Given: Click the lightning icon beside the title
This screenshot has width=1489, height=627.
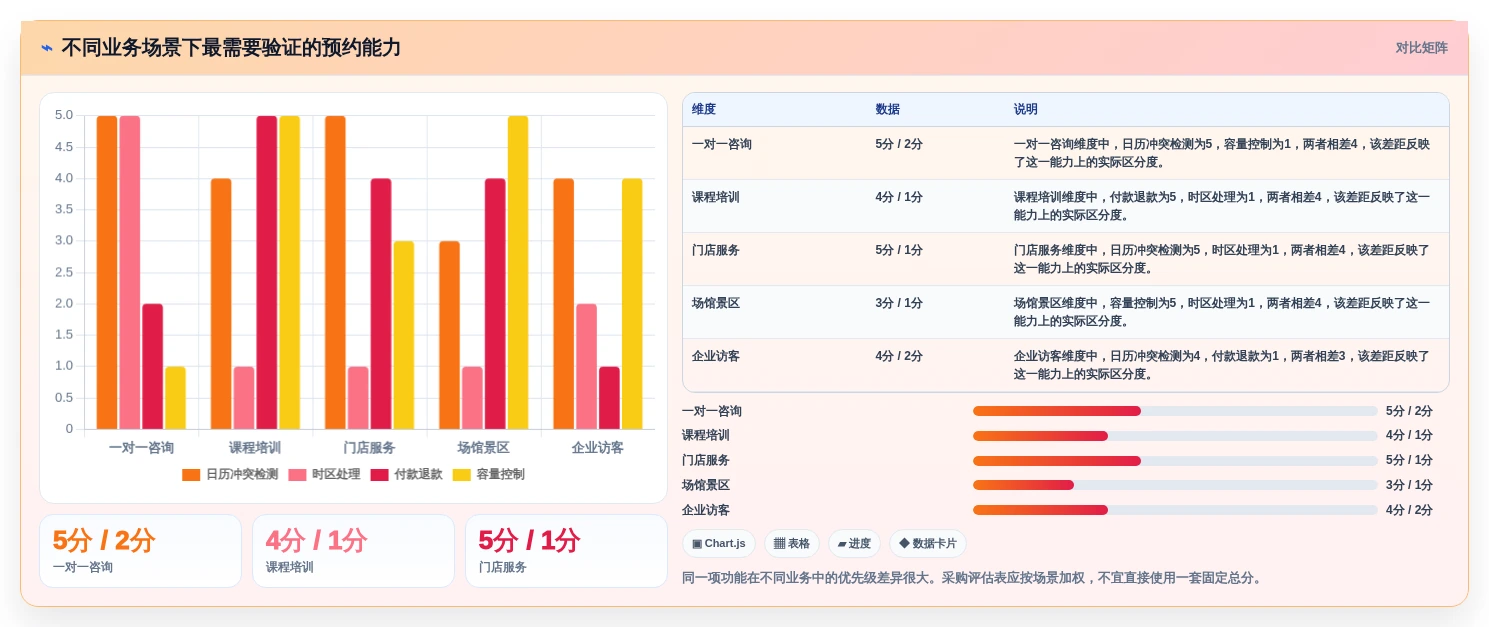Looking at the screenshot, I should (x=47, y=48).
